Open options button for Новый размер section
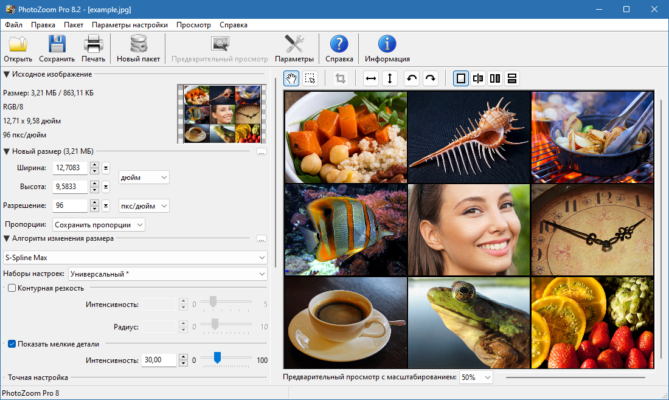The height and width of the screenshot is (400, 669). [261, 152]
